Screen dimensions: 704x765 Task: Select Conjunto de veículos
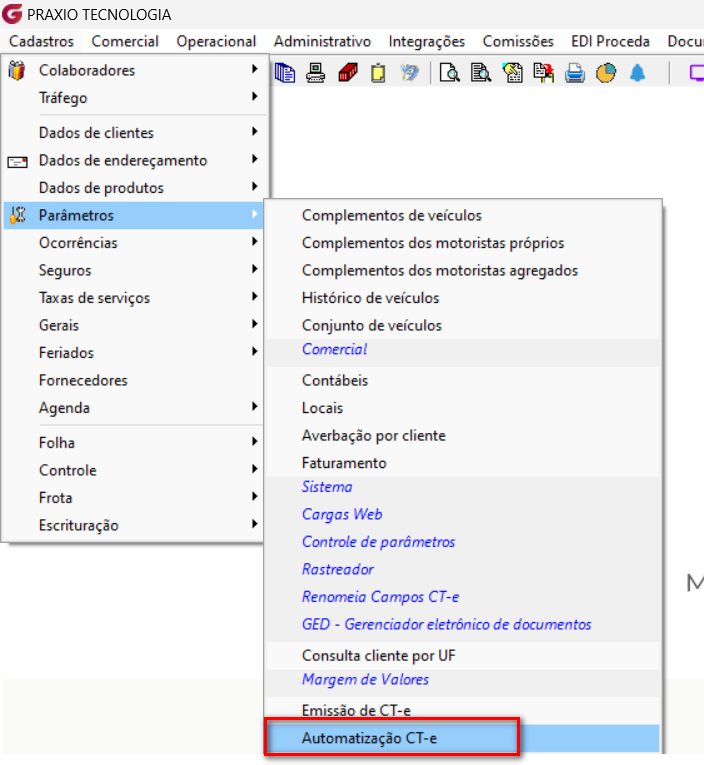[x=462, y=325]
